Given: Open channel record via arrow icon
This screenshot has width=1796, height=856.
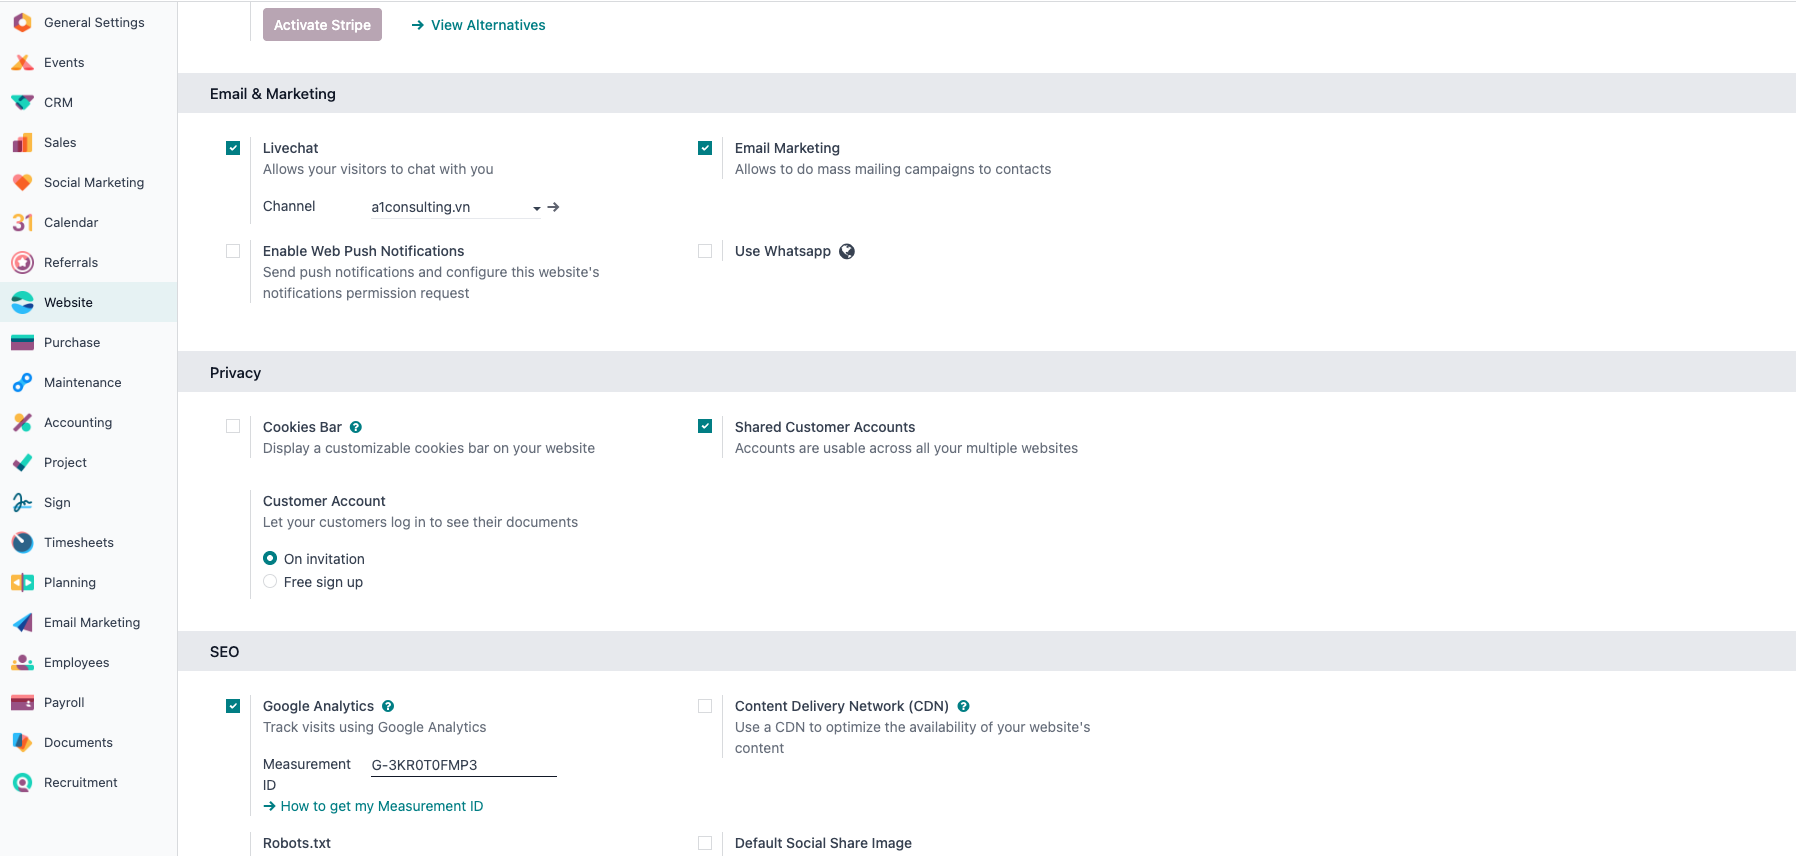Looking at the screenshot, I should tap(554, 207).
